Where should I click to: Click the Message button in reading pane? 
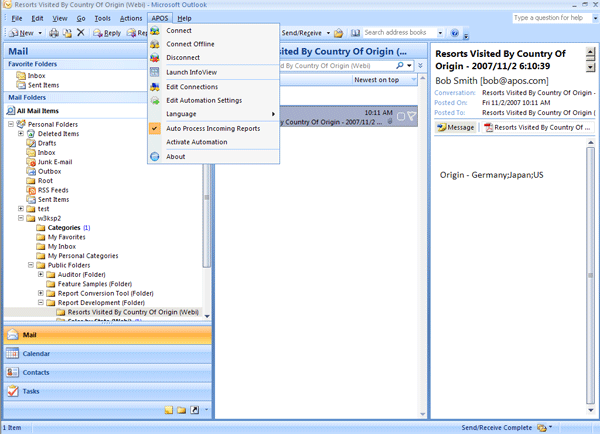[x=456, y=127]
